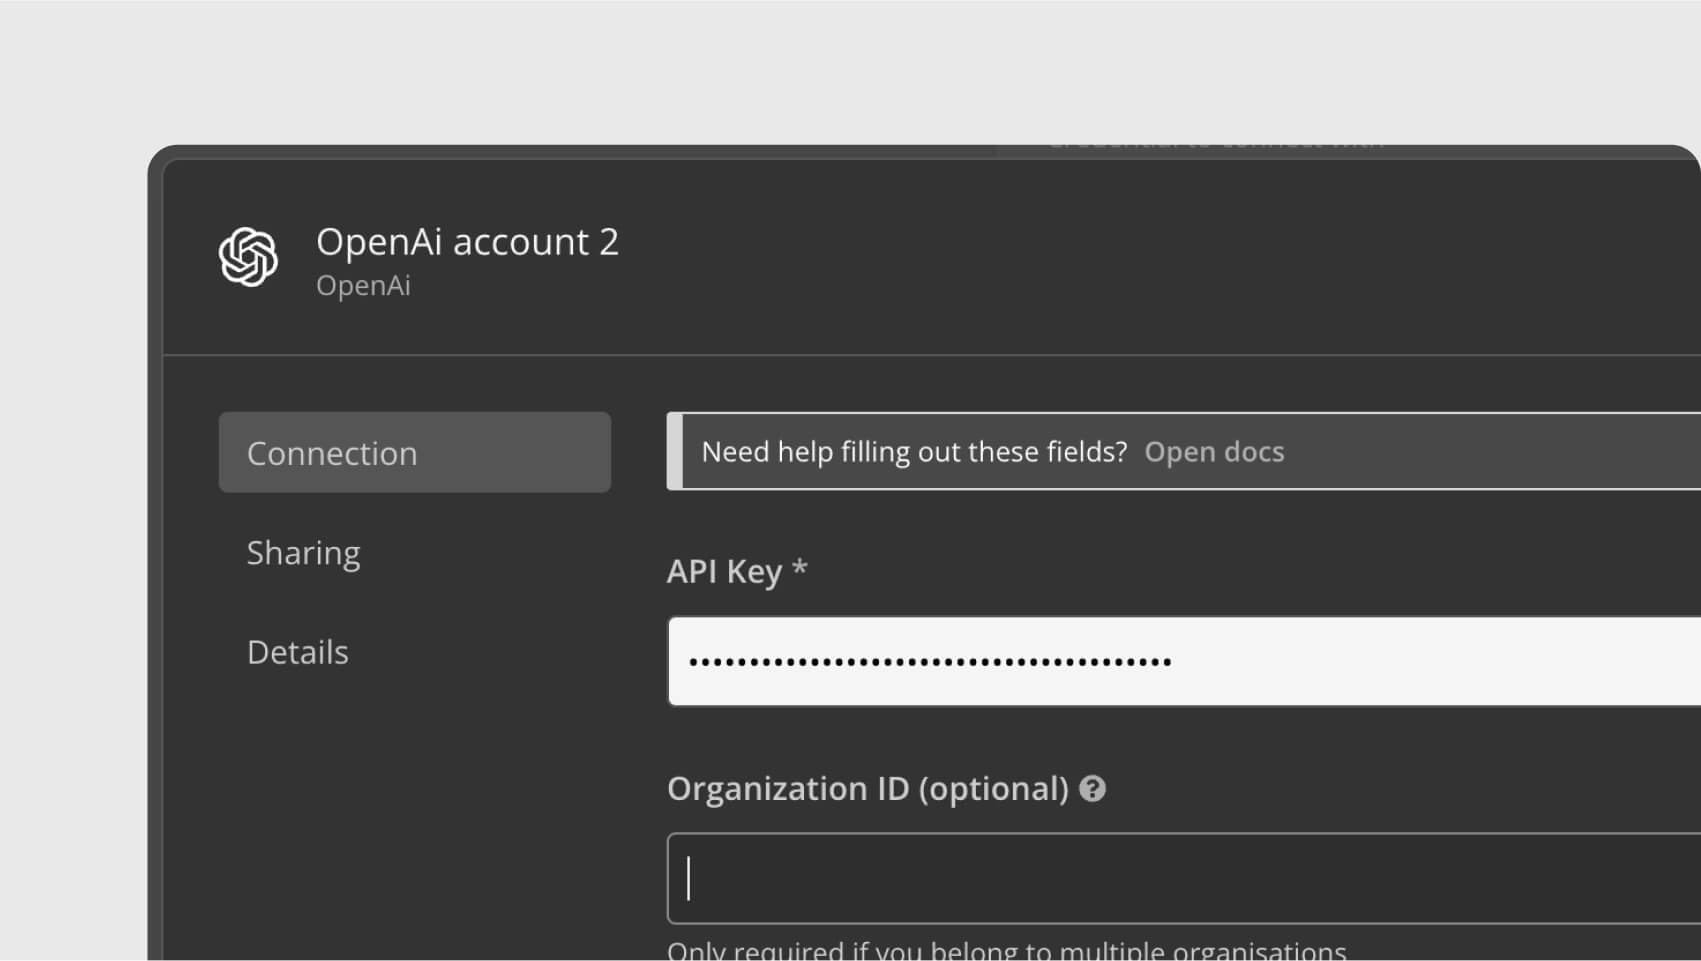Switch to the Sharing tab
The image size is (1701, 961).
[303, 553]
